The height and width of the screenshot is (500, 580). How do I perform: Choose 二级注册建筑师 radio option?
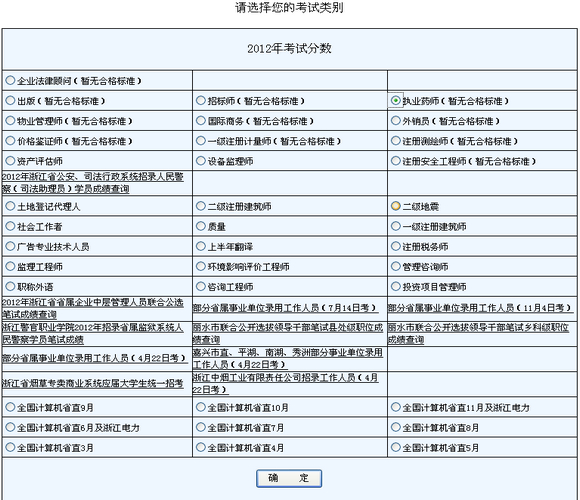pos(200,206)
